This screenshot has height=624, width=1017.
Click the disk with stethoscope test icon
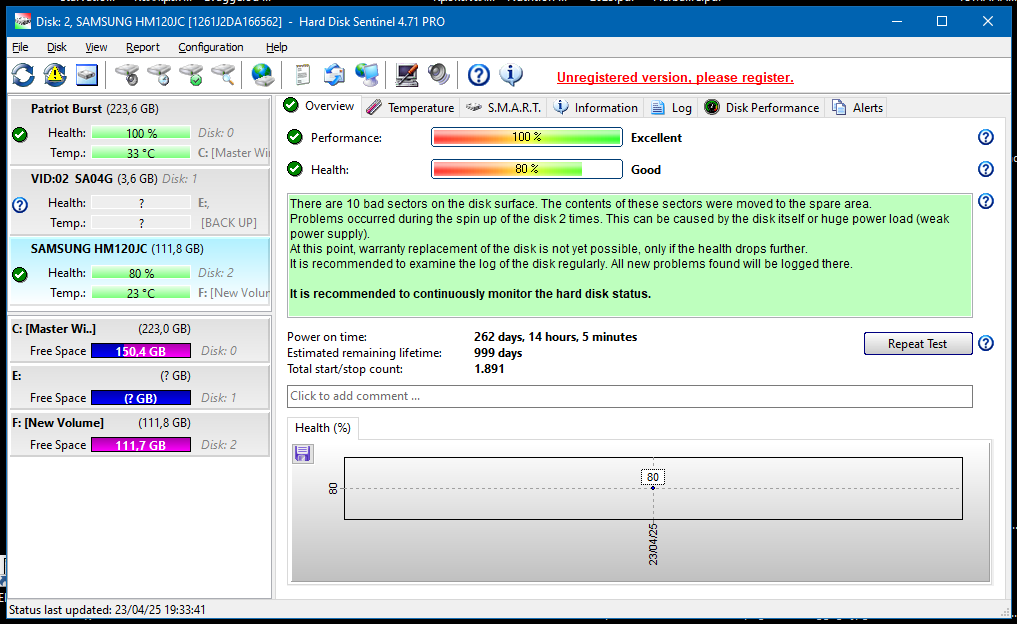point(127,75)
